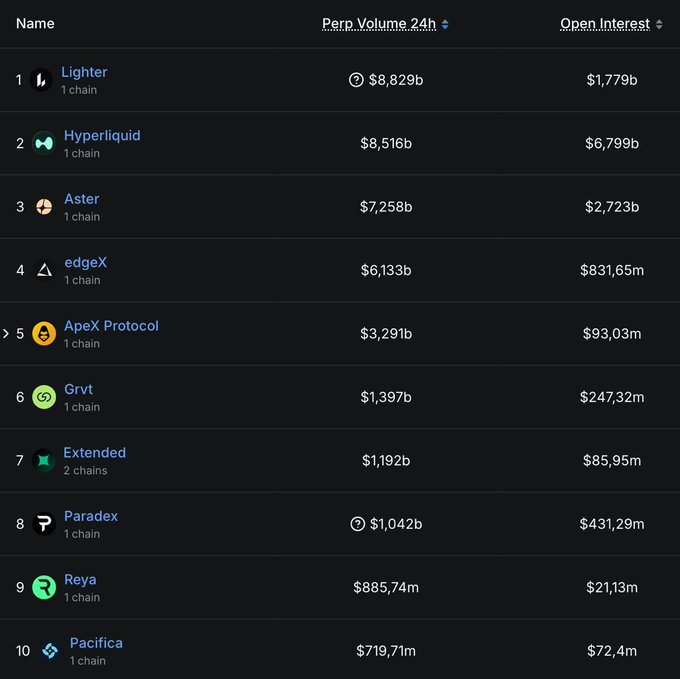Click the ApeX Protocol logo icon
This screenshot has height=679, width=680.
click(44, 333)
